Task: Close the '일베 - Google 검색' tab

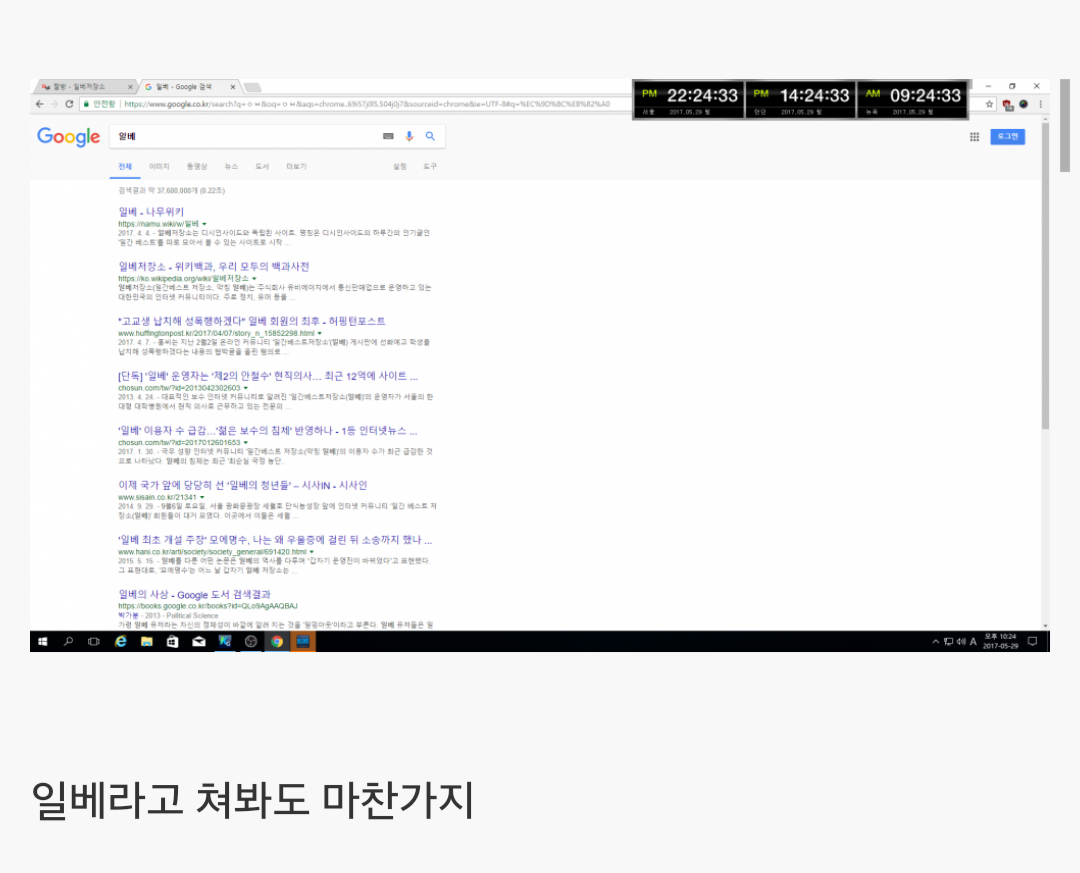Action: point(233,87)
